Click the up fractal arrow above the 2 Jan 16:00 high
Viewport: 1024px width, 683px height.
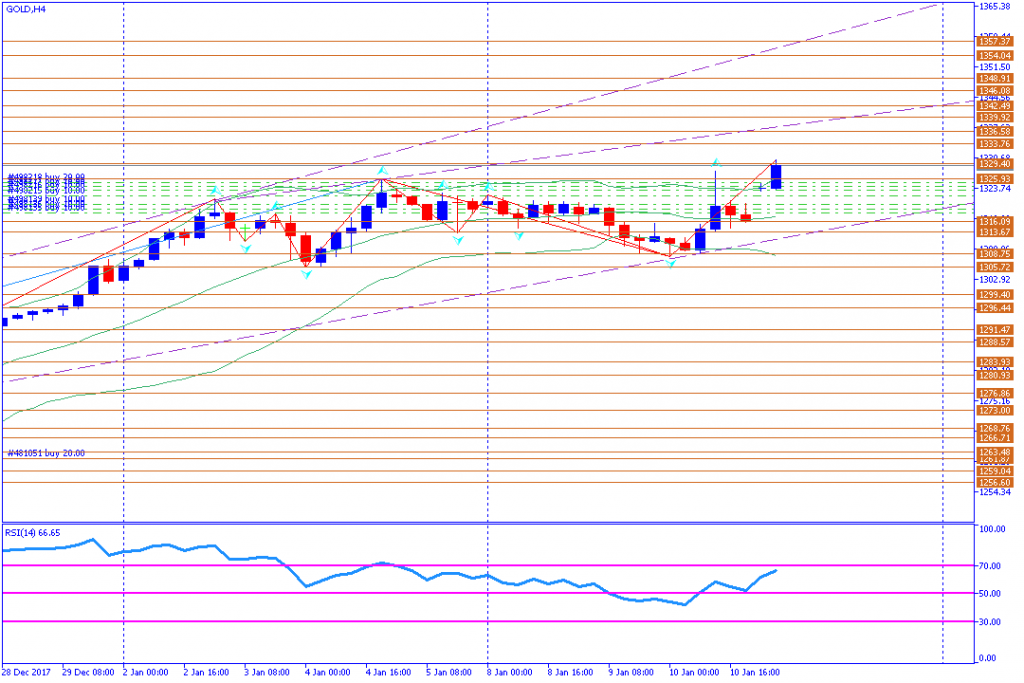pyautogui.click(x=215, y=191)
